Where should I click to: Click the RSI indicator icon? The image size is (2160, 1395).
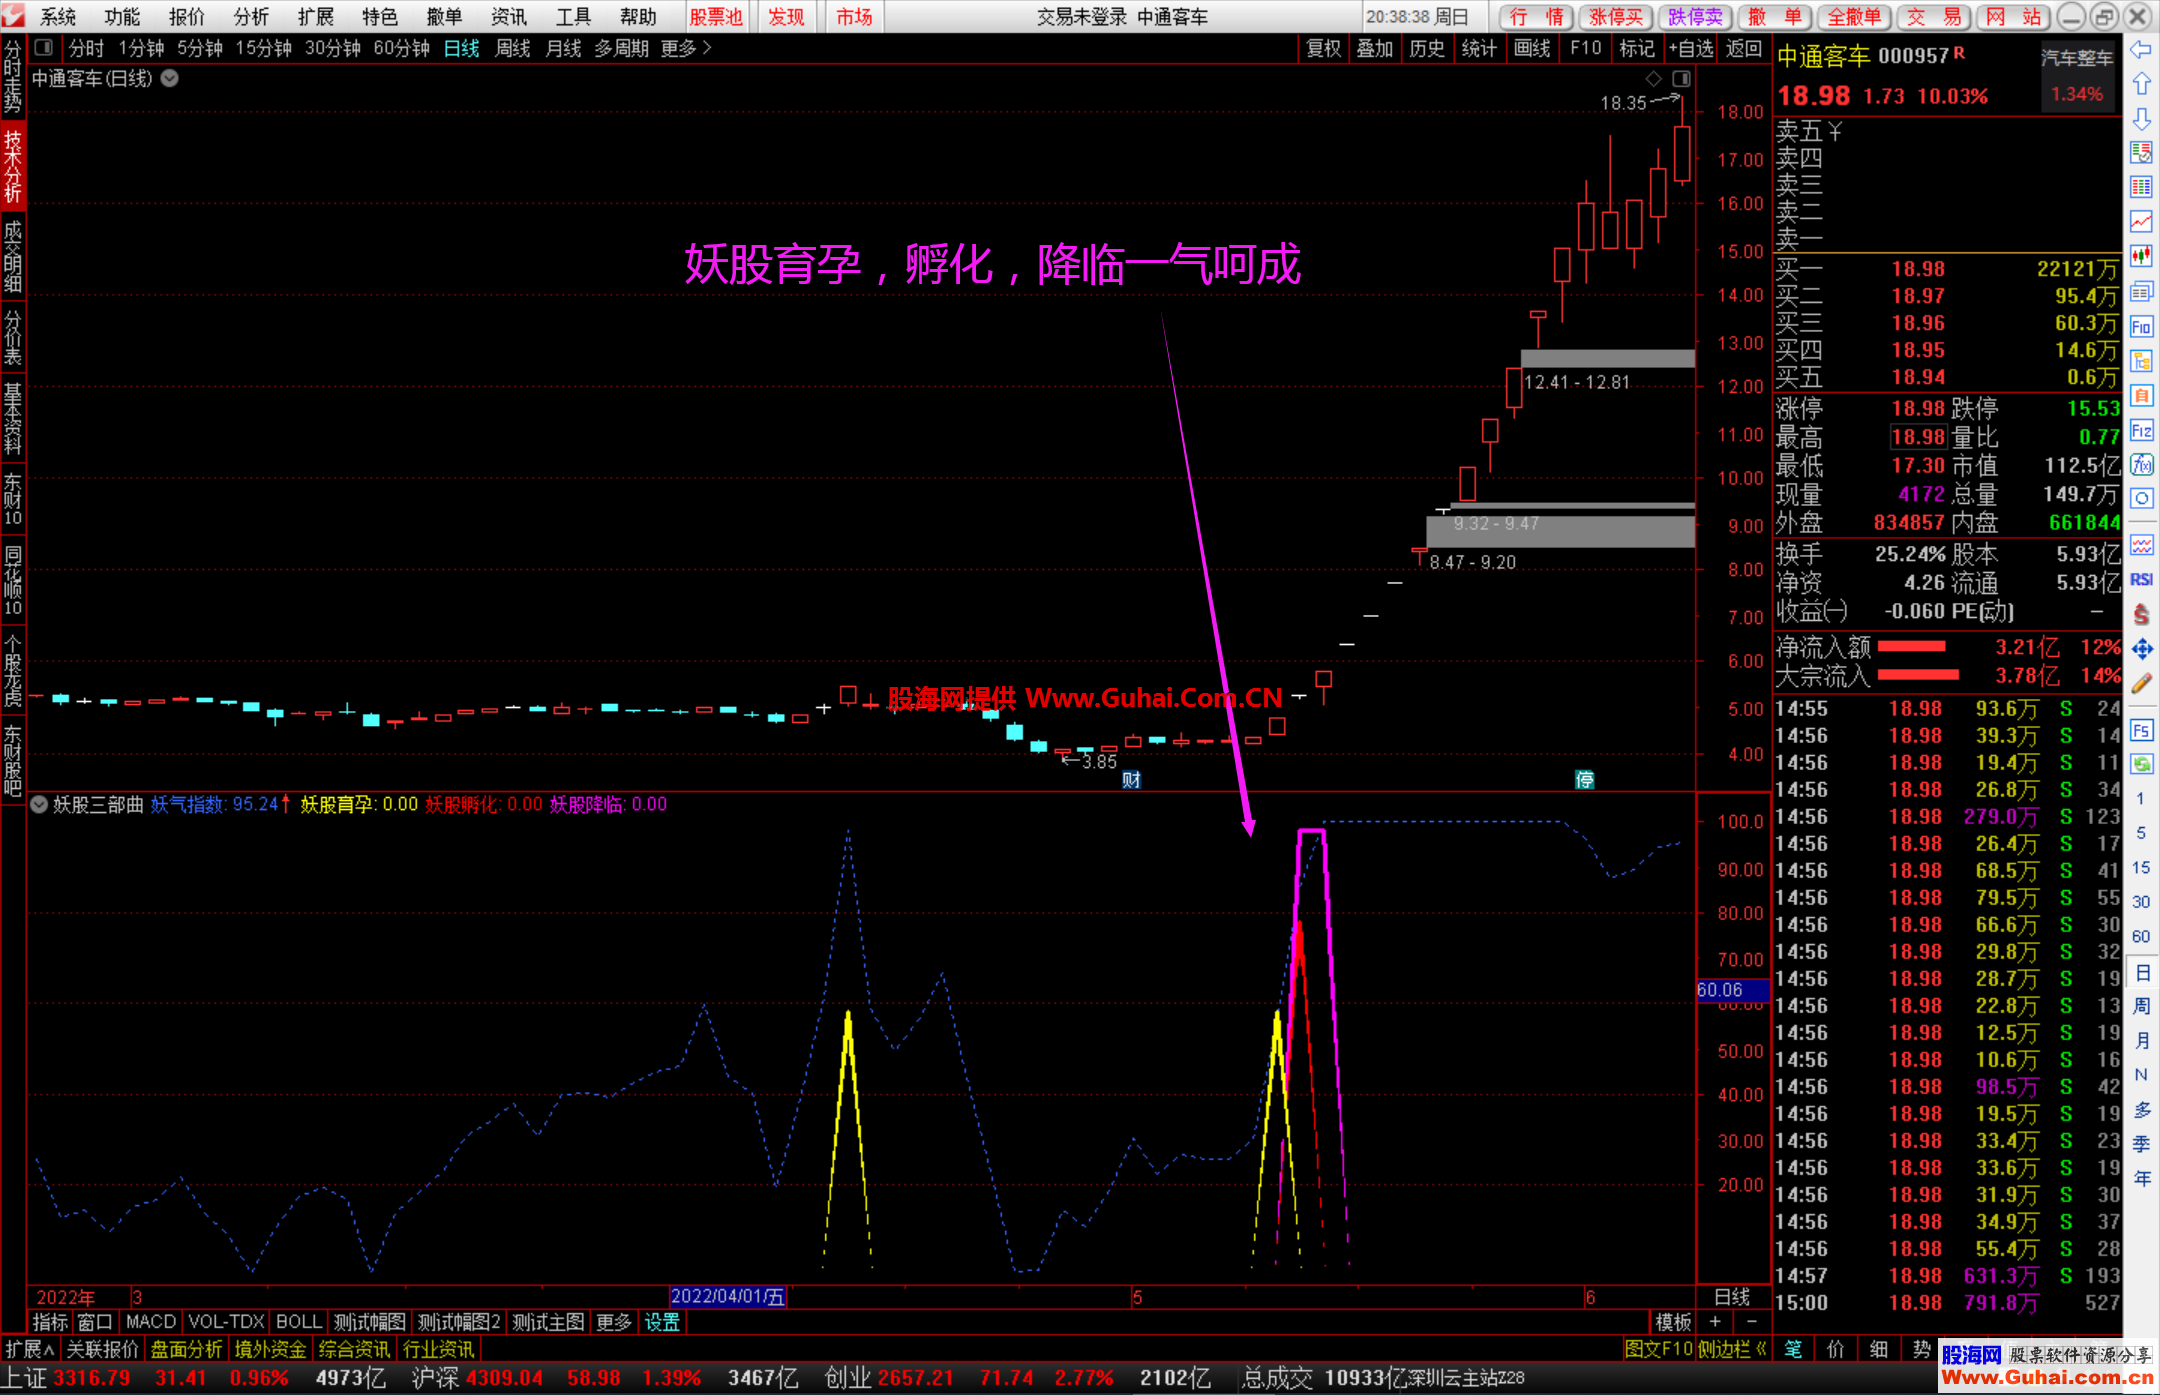coord(2141,579)
